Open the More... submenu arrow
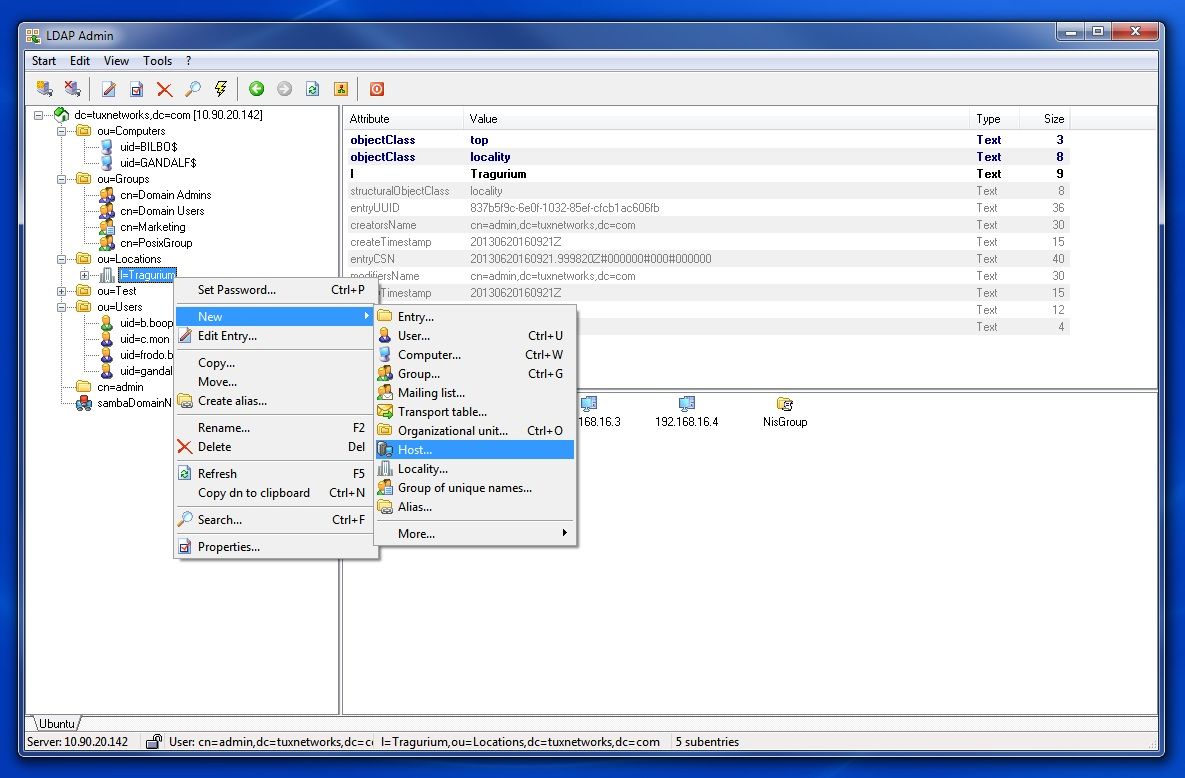This screenshot has height=778, width=1185. [x=565, y=533]
